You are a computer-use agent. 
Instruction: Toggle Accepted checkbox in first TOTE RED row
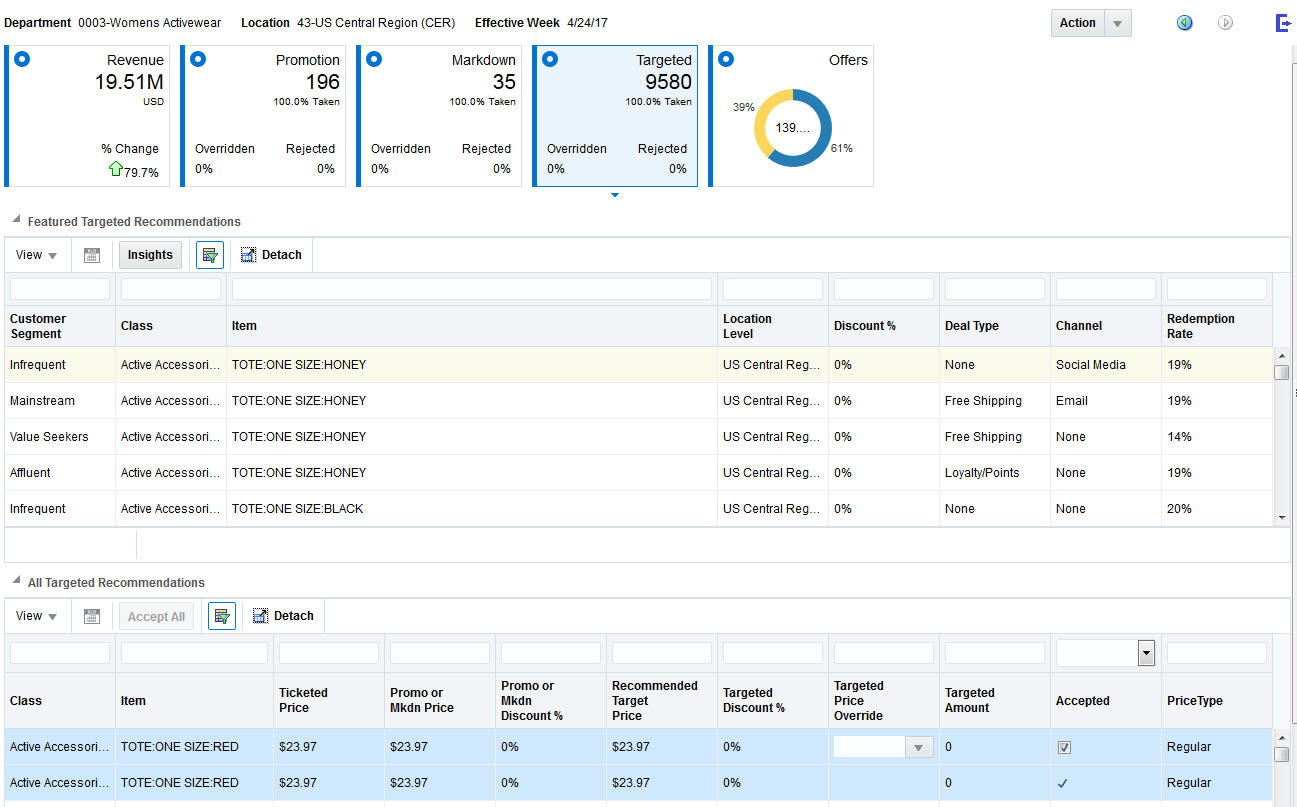pos(1064,747)
